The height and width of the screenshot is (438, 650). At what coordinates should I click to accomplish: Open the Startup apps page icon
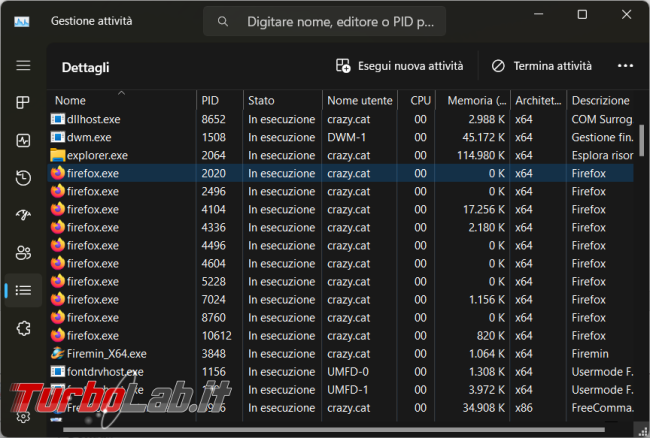23,215
